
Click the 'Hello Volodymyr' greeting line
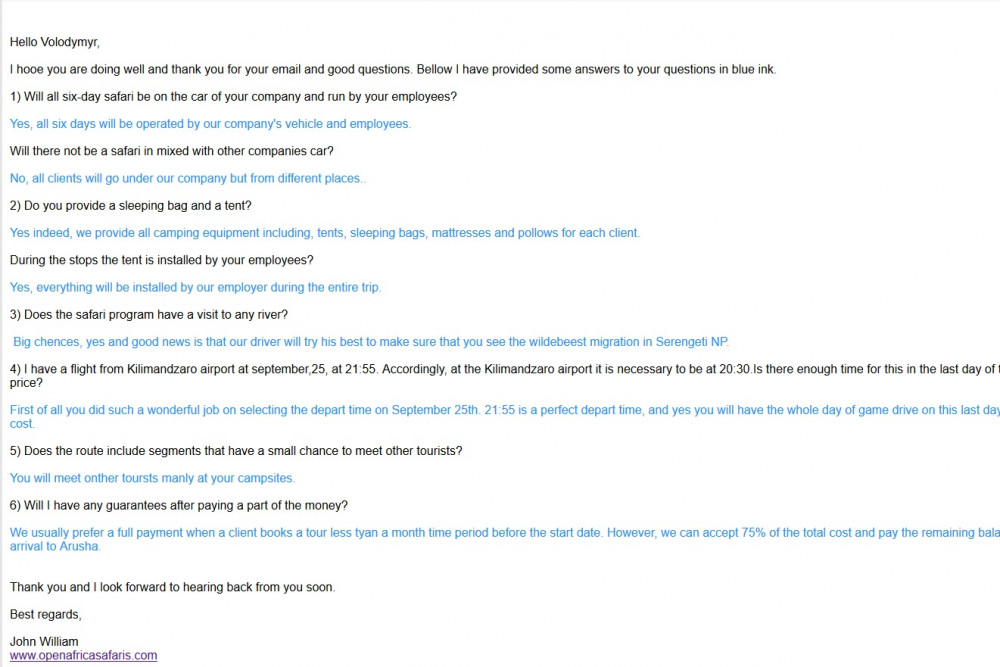coord(55,42)
